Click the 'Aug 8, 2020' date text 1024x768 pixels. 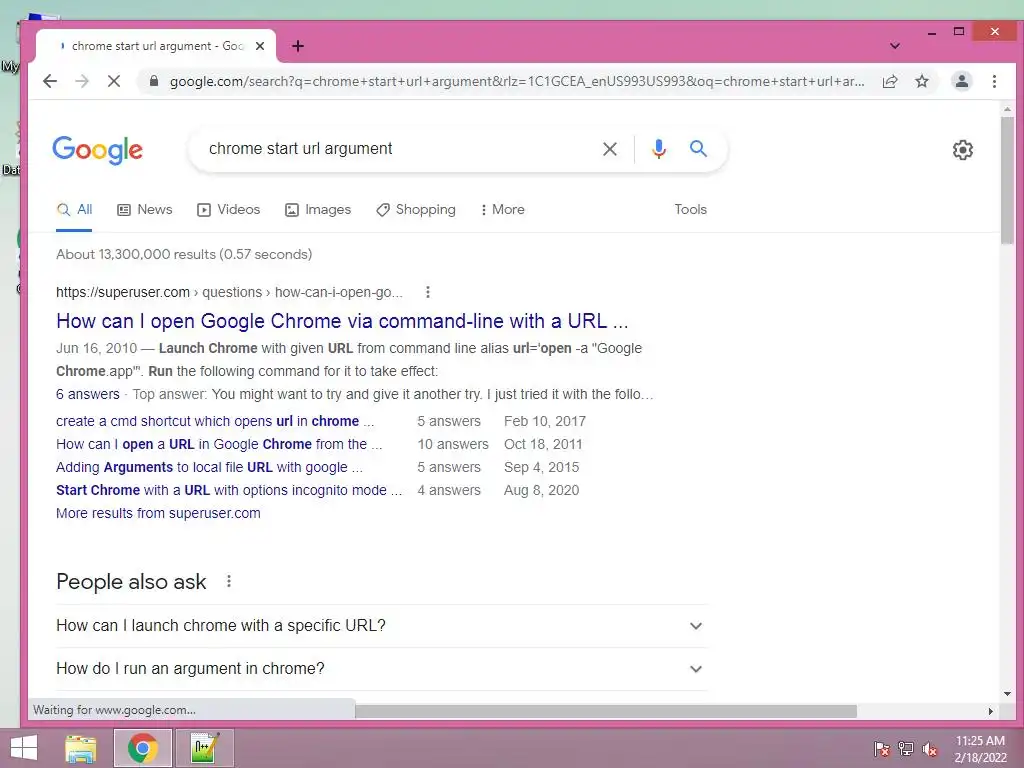(x=541, y=490)
